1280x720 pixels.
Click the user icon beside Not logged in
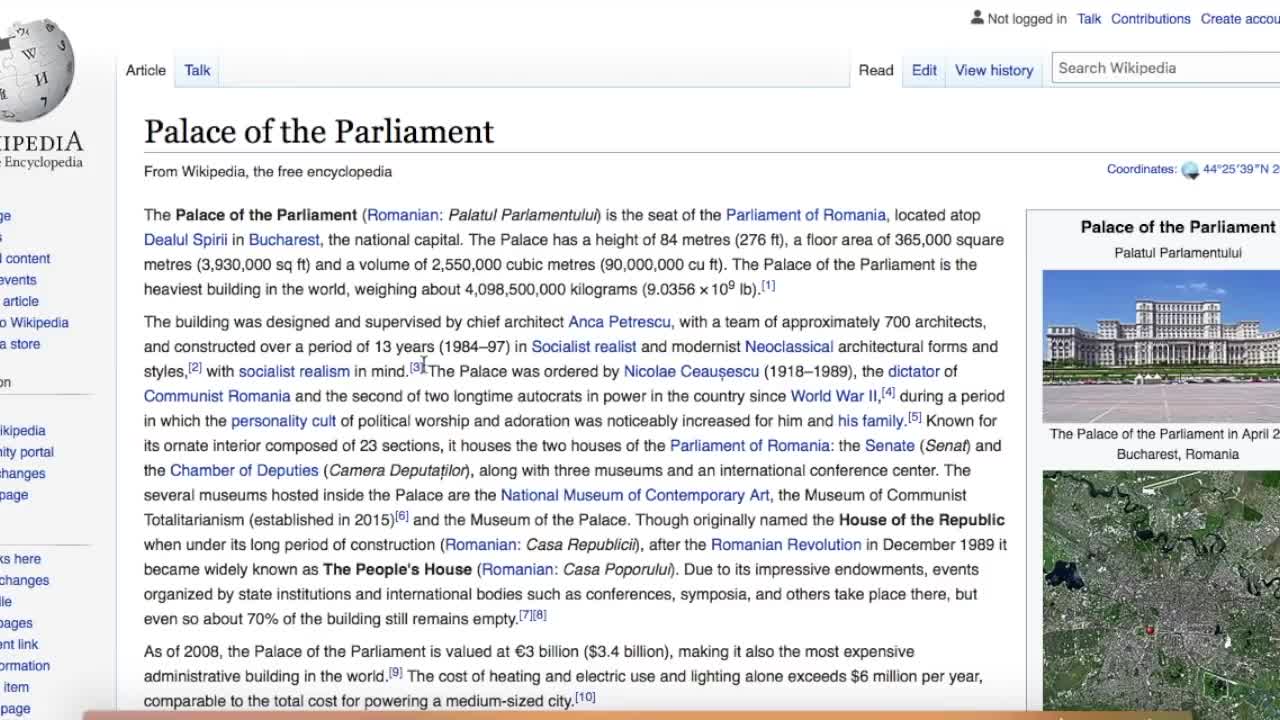[977, 18]
